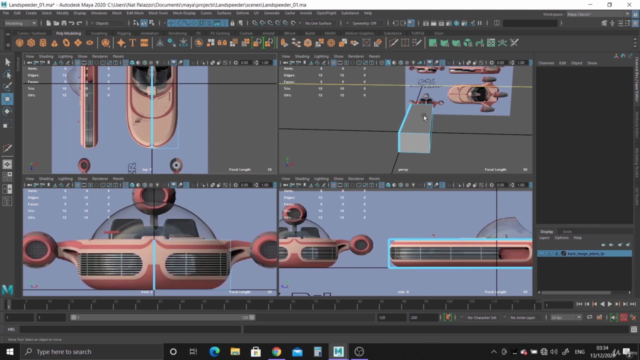The height and width of the screenshot is (360, 640).
Task: Open the render view icon in status line
Action: point(426,23)
